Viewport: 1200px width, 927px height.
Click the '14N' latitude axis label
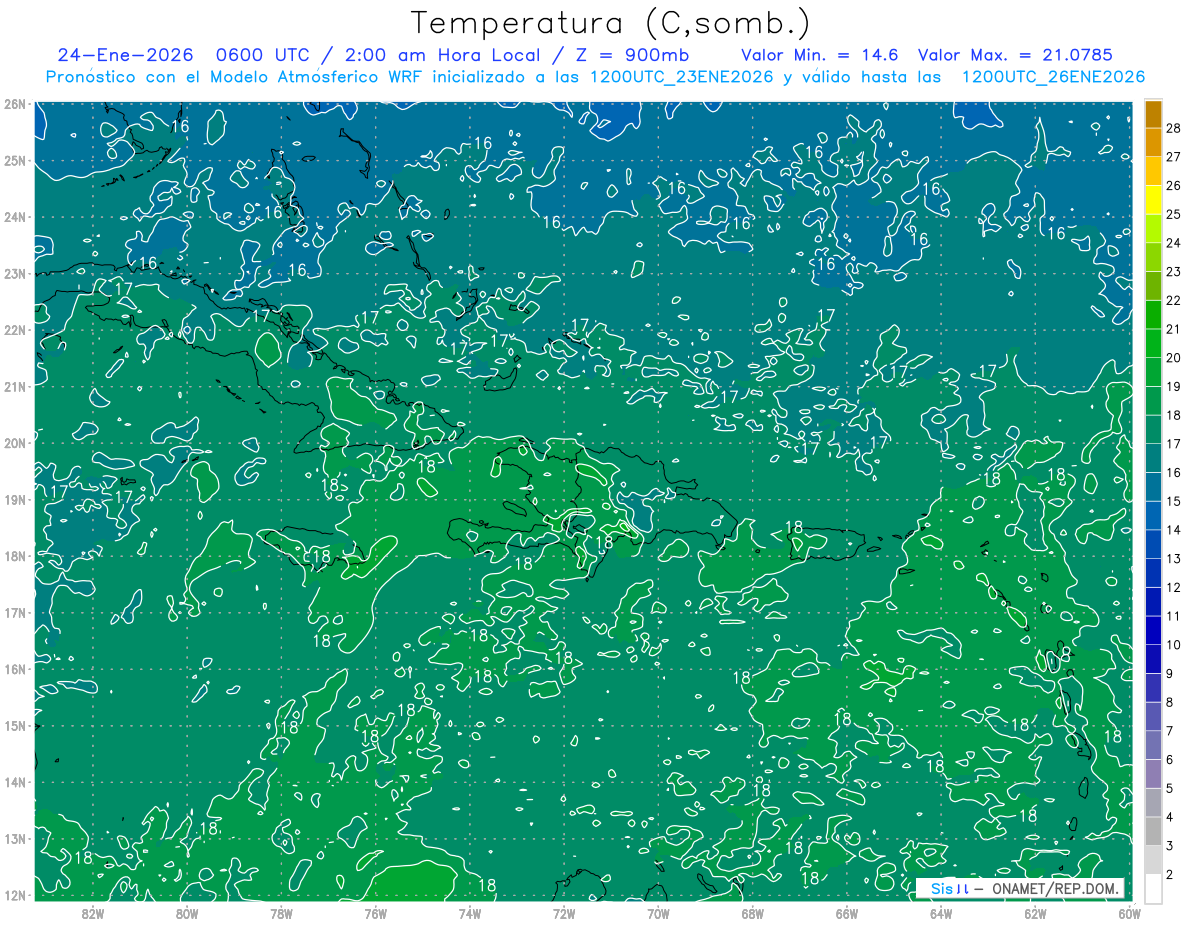[x=15, y=782]
